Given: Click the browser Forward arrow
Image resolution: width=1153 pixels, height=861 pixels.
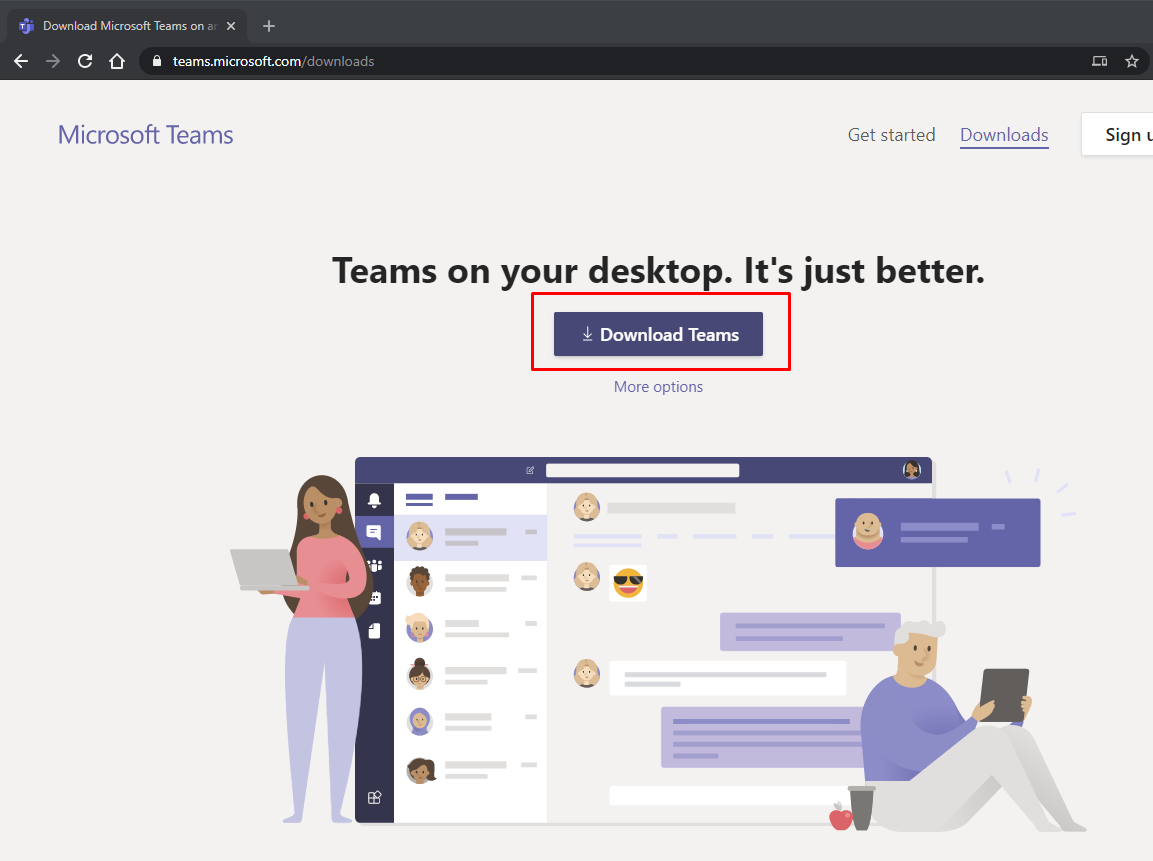Looking at the screenshot, I should point(53,61).
